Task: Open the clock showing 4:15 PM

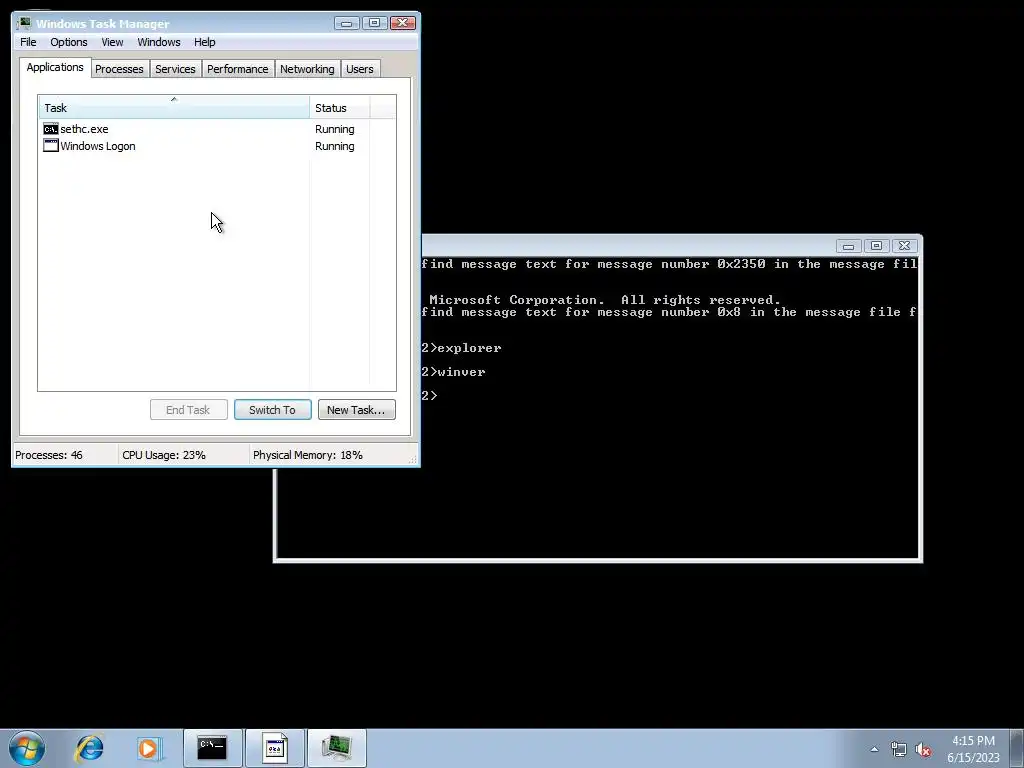Action: [973, 741]
